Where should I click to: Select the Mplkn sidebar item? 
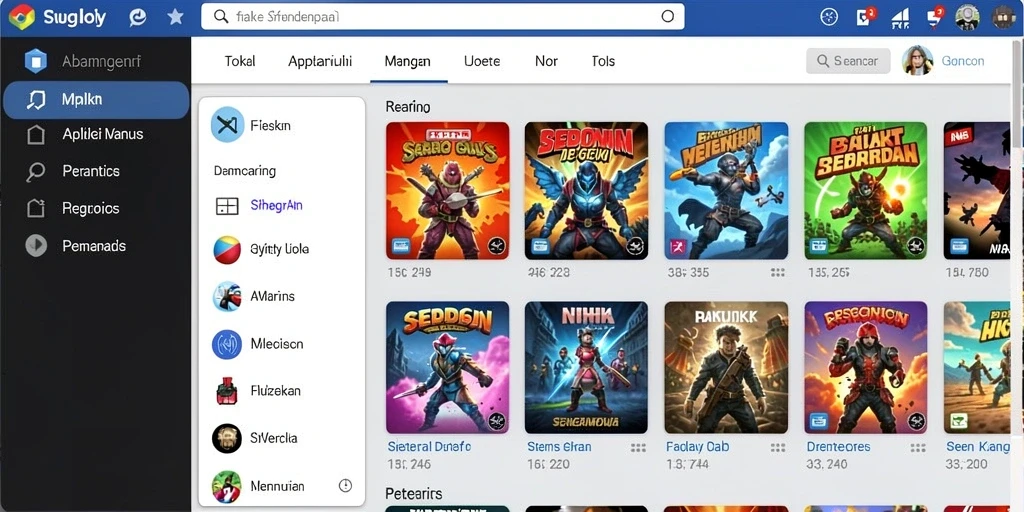pyautogui.click(x=96, y=100)
